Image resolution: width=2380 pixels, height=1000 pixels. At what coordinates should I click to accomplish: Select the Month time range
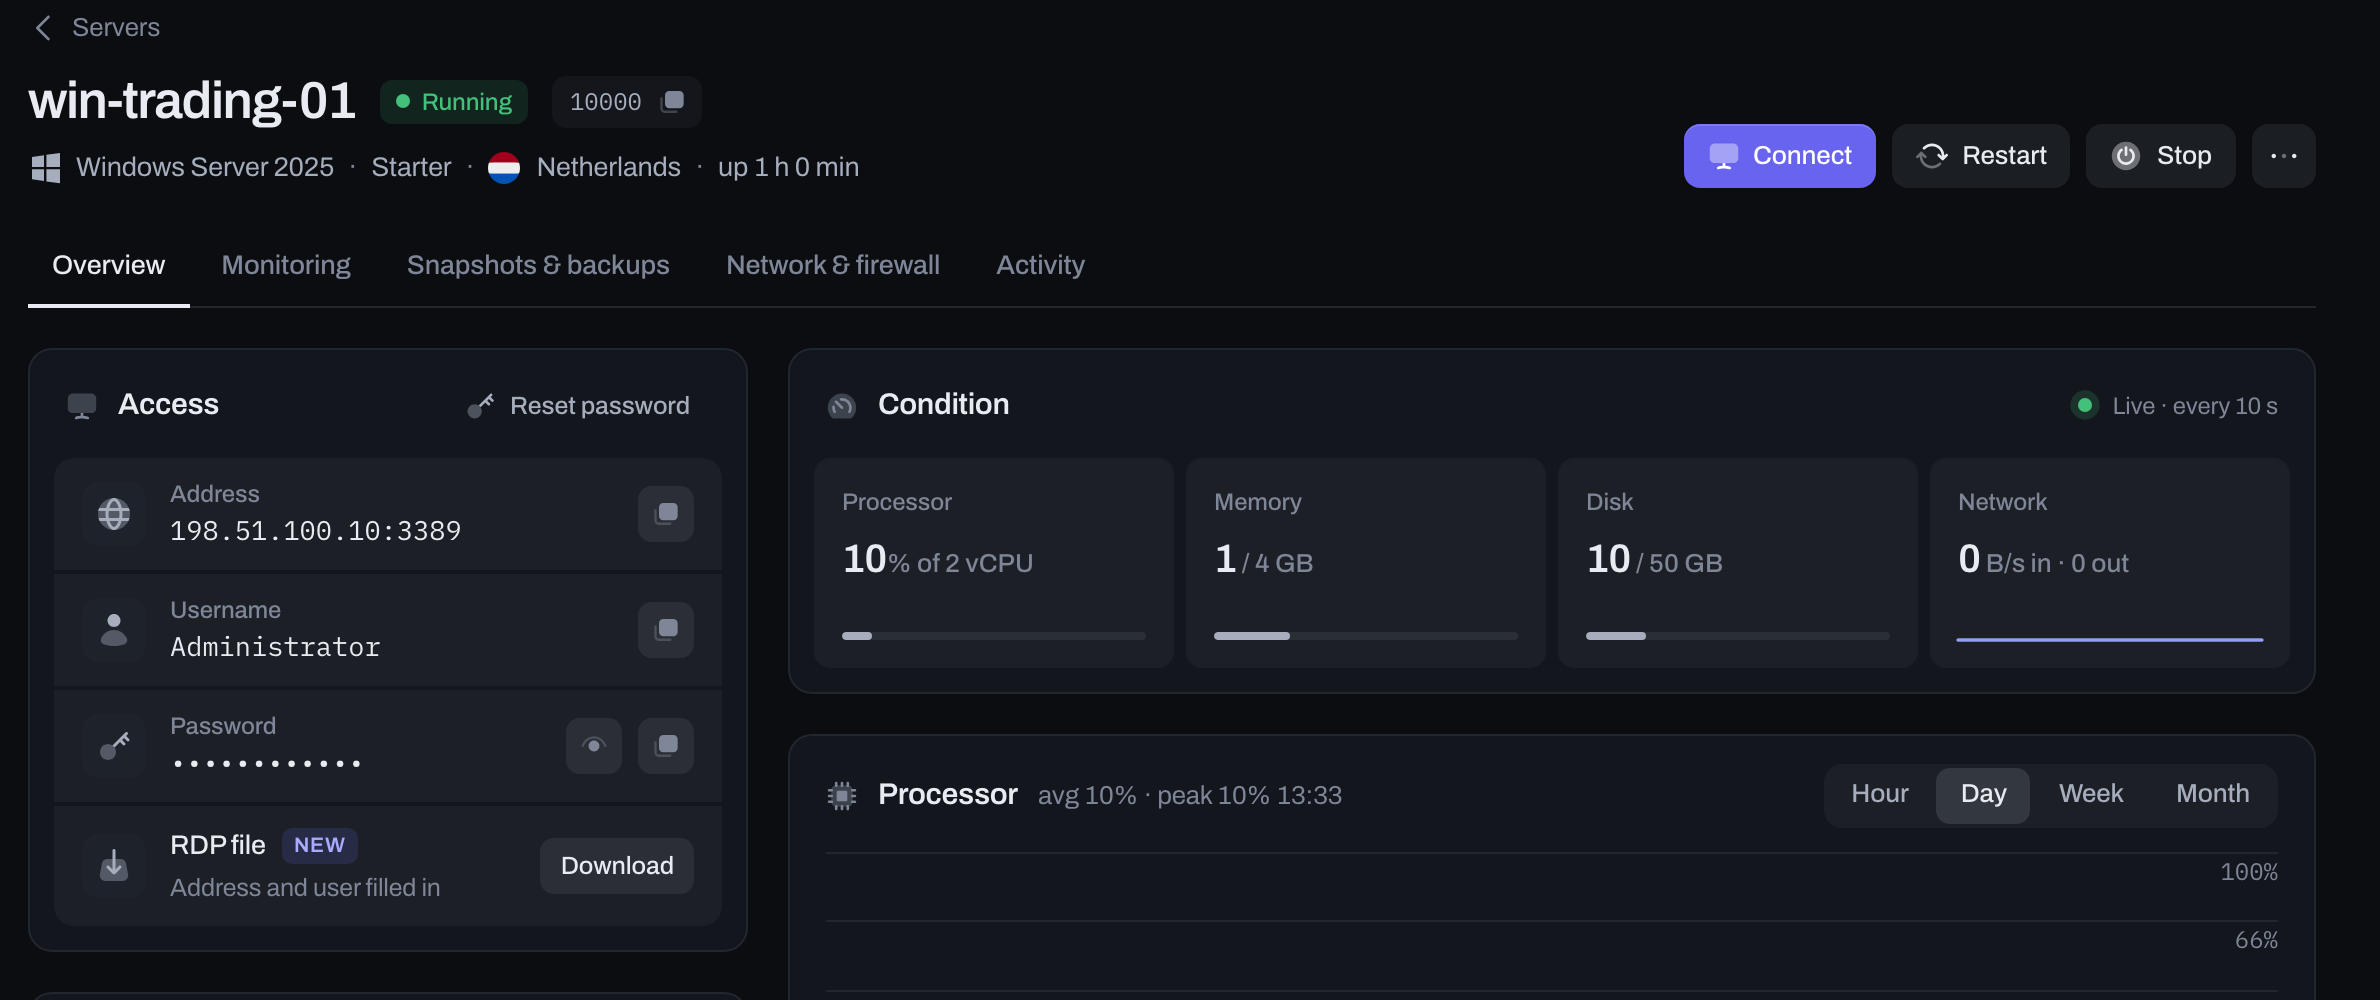tap(2213, 795)
